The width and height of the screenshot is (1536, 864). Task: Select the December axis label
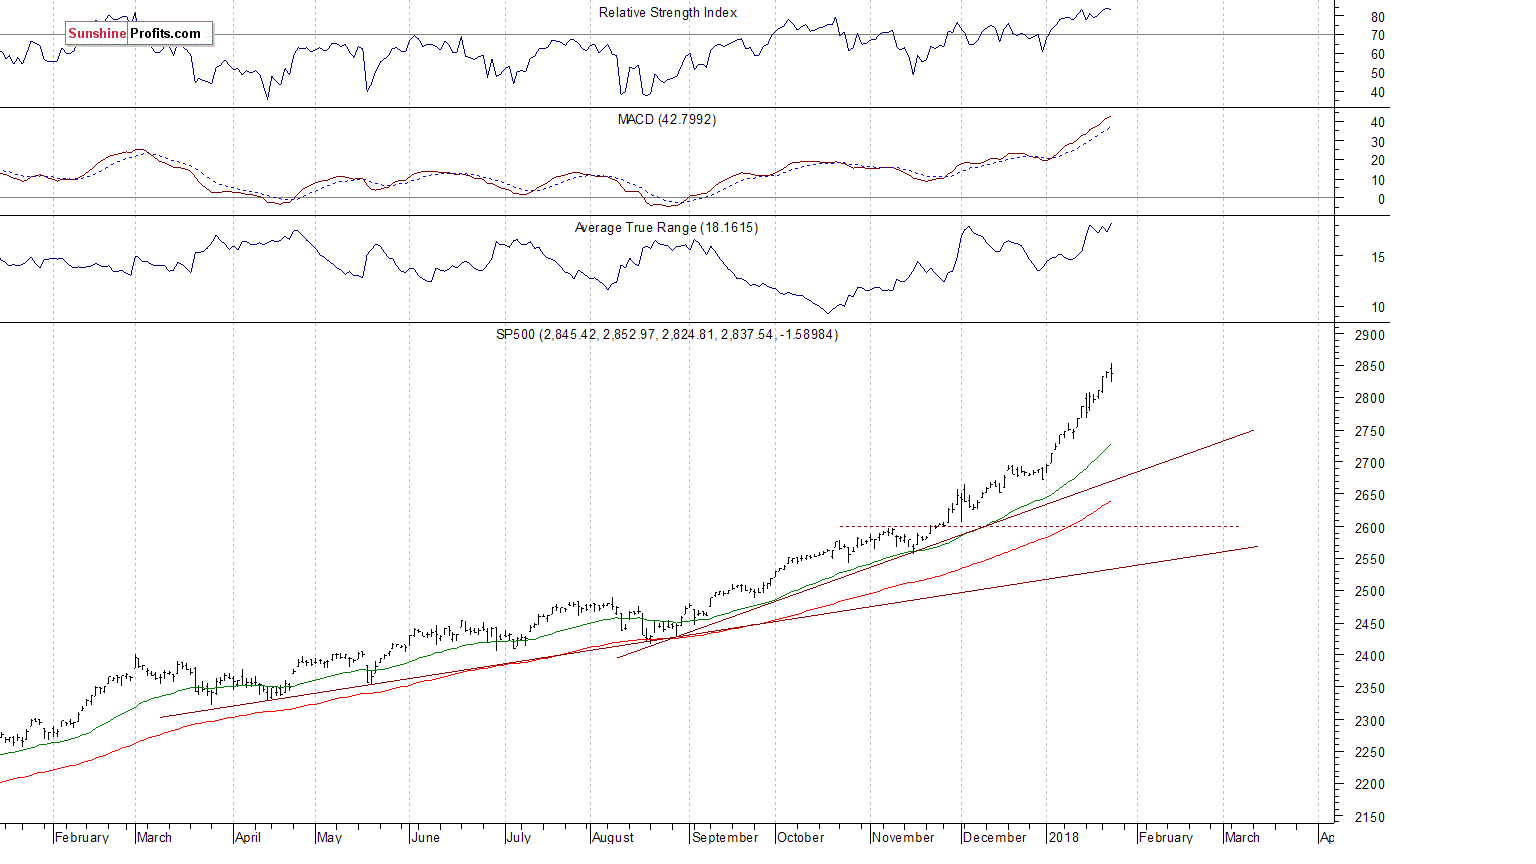[x=995, y=837]
